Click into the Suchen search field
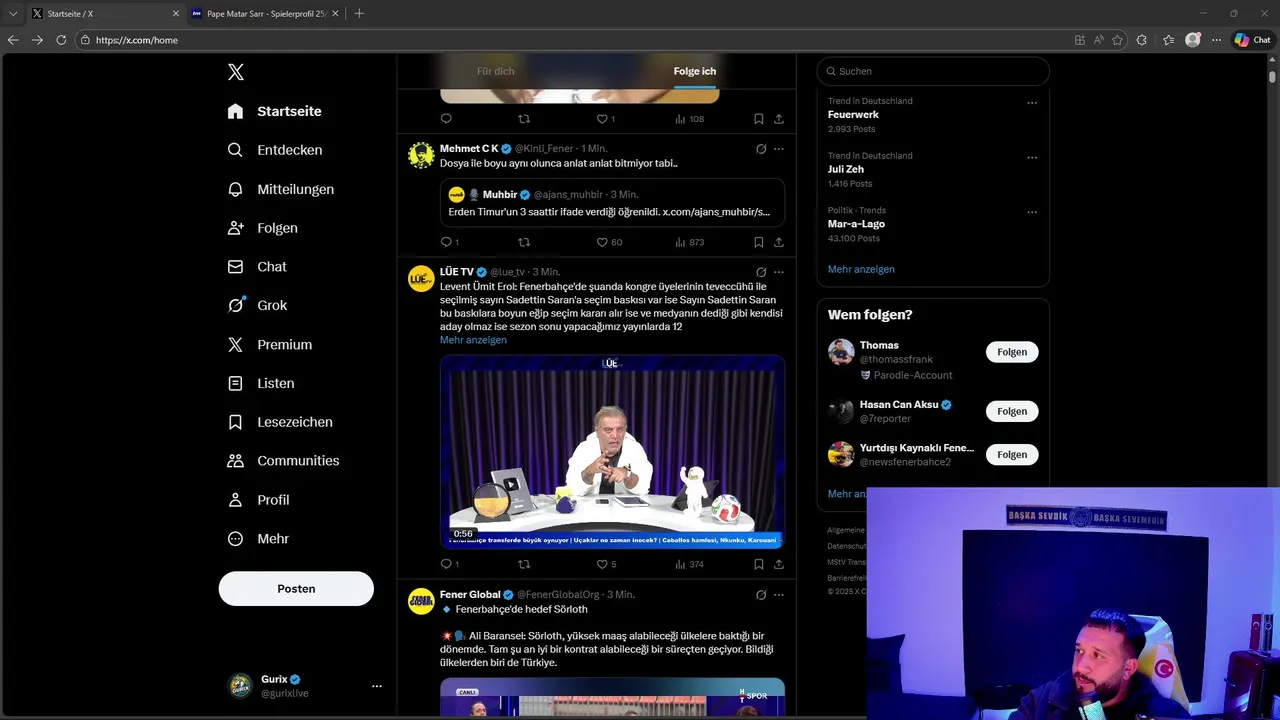This screenshot has height=720, width=1280. [933, 71]
